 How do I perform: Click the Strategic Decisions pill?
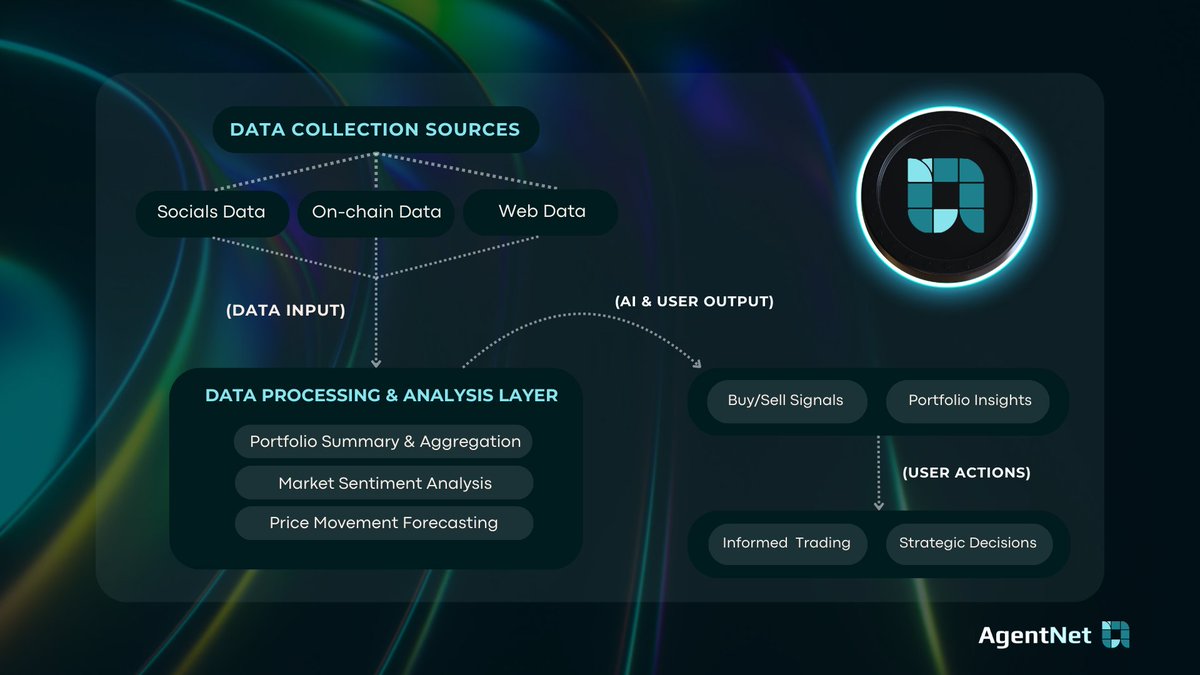click(x=968, y=543)
